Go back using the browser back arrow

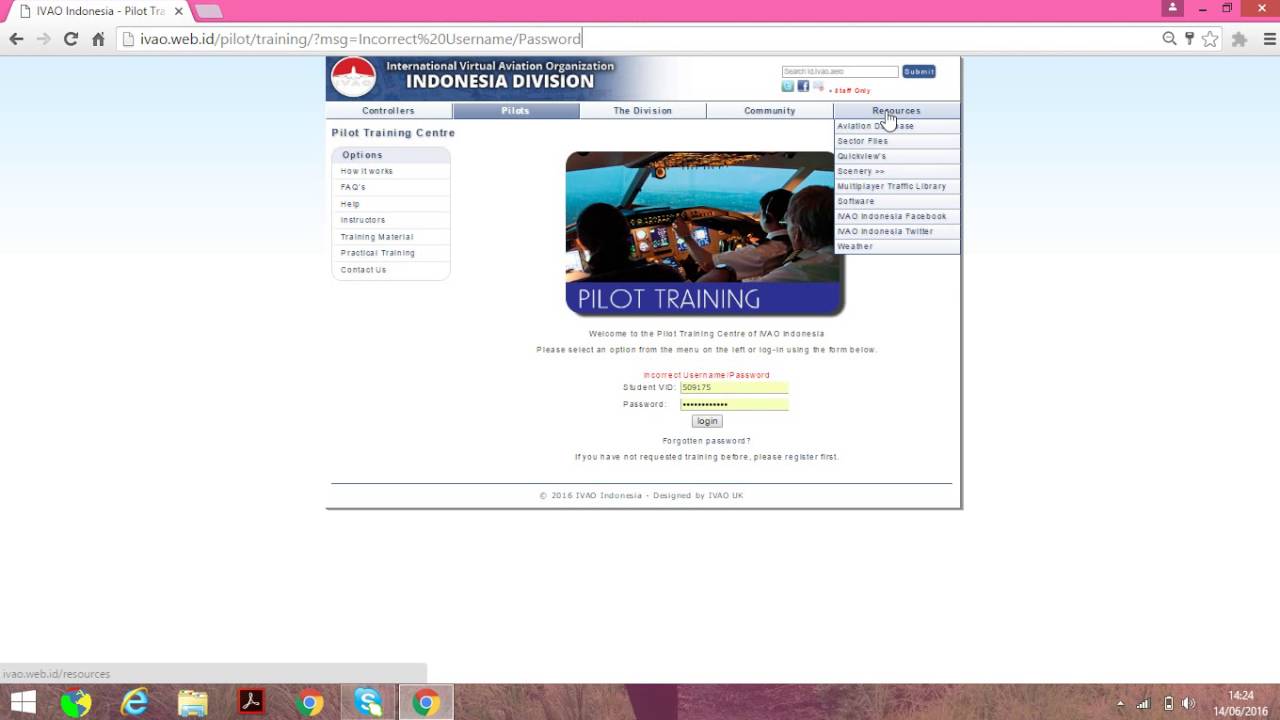[x=16, y=39]
